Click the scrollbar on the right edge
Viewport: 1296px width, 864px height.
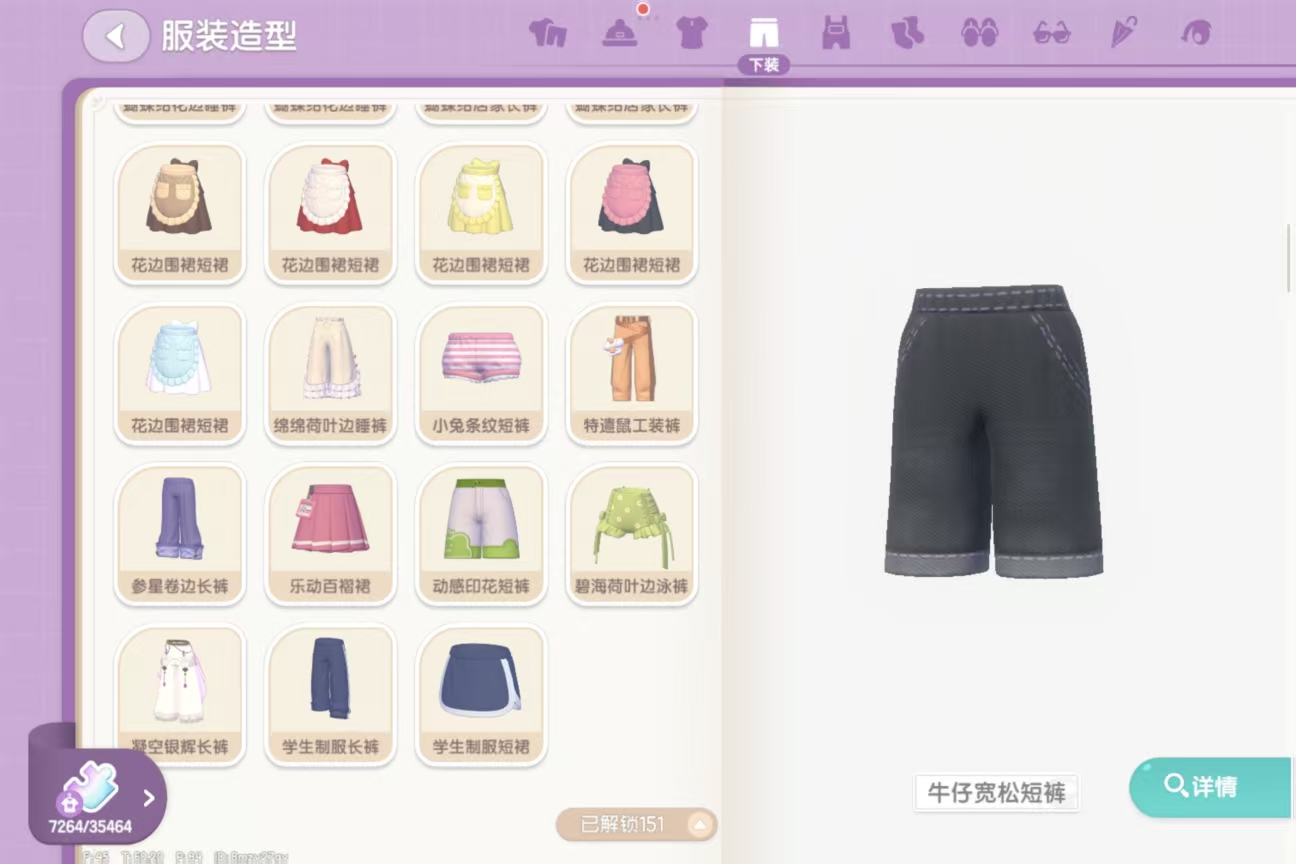[1288, 258]
